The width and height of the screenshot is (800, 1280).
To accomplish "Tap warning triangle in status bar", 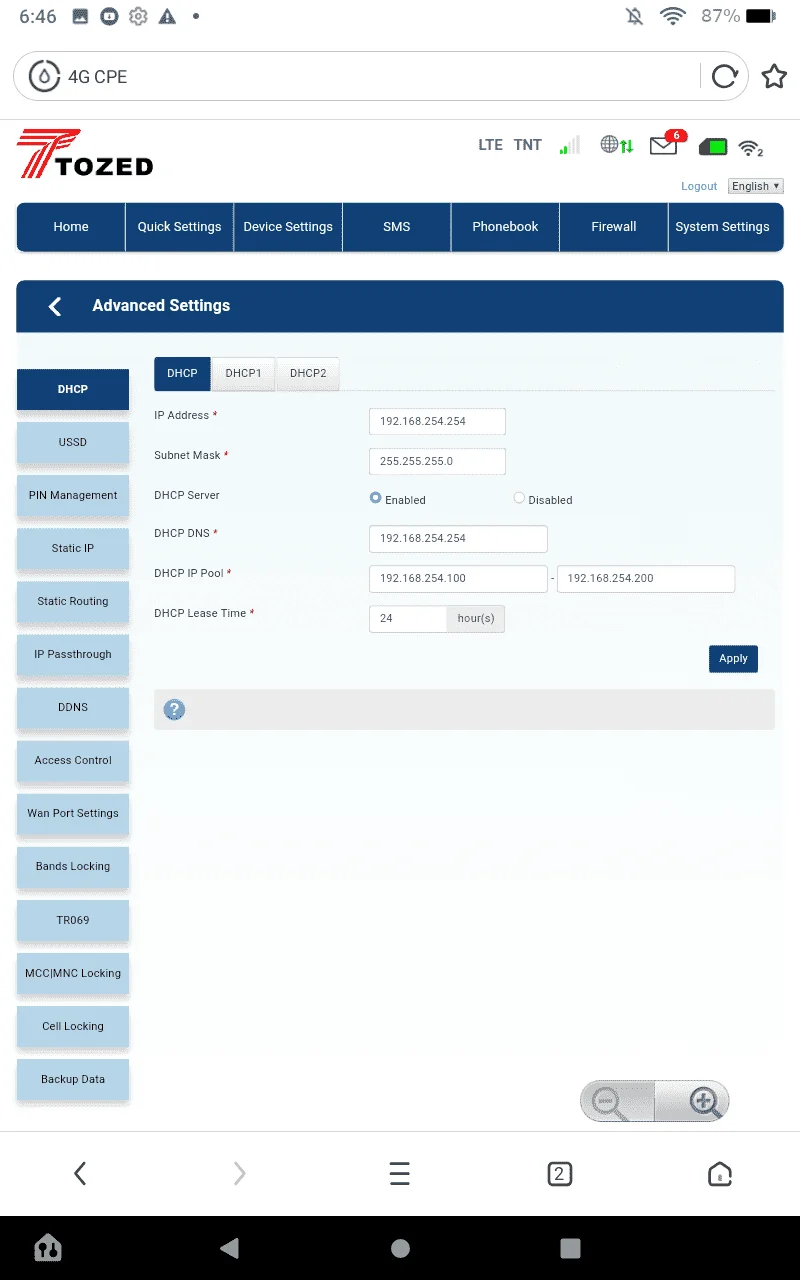I will click(167, 16).
